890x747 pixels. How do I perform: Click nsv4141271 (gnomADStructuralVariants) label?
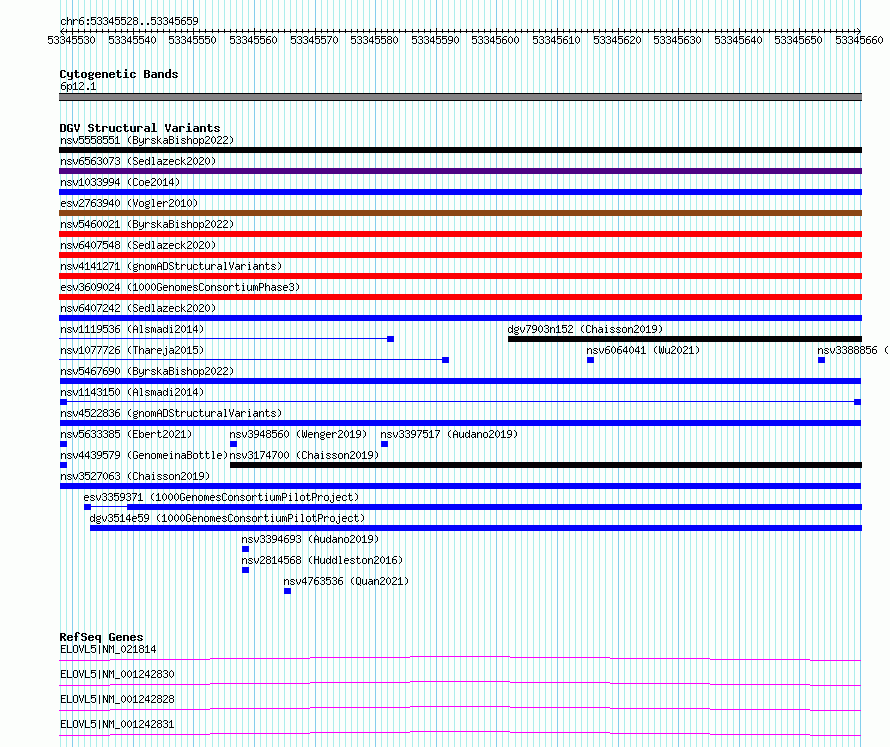click(171, 266)
